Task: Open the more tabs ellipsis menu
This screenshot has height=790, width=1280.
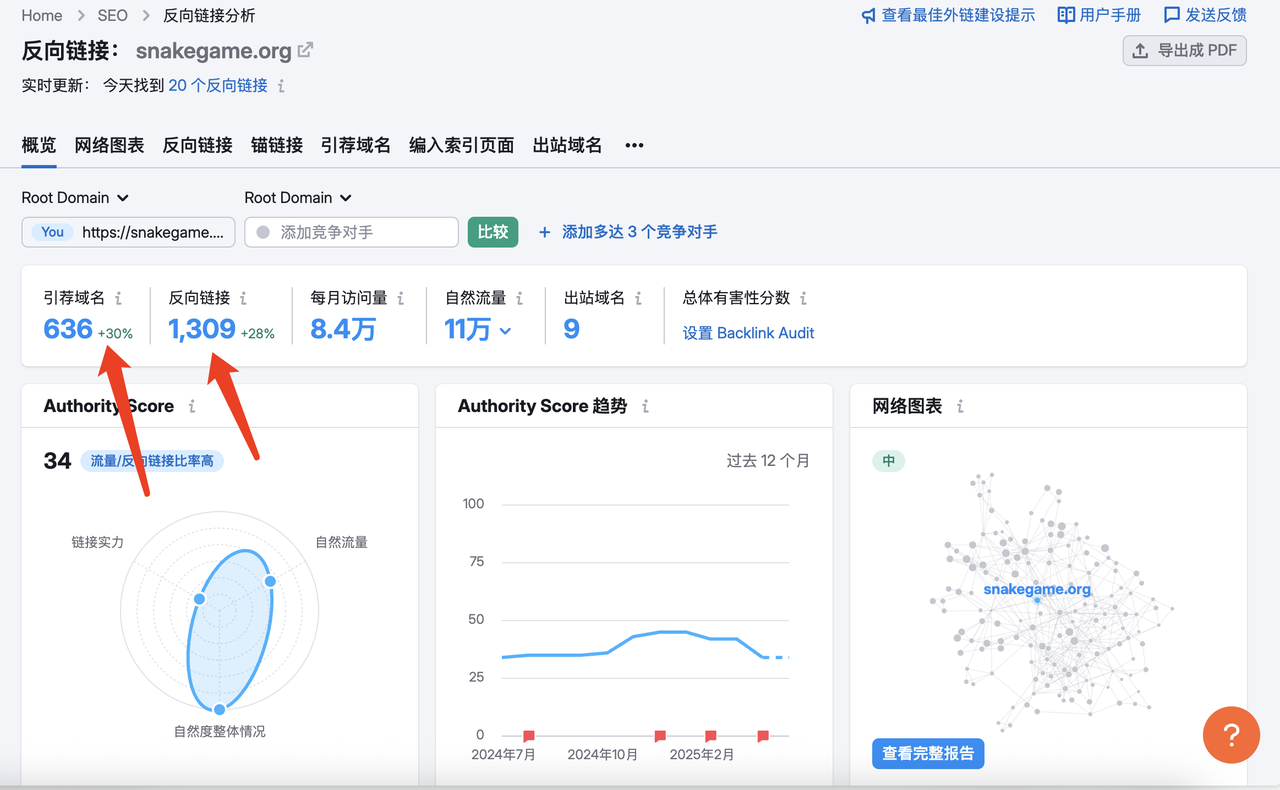Action: pyautogui.click(x=634, y=145)
